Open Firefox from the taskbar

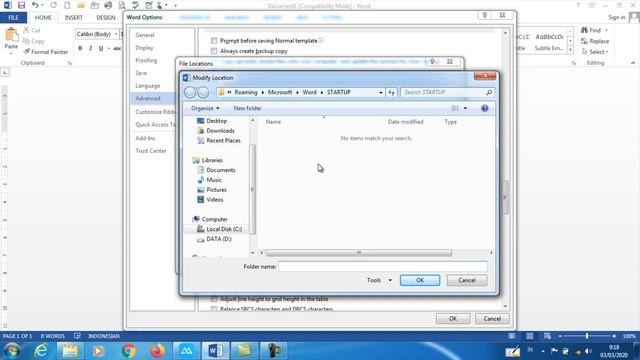(157, 351)
